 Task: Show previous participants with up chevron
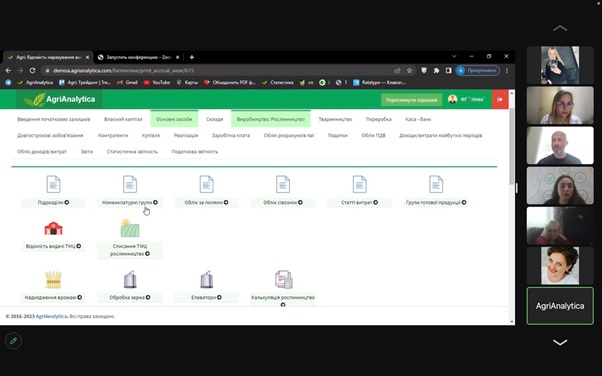coord(560,28)
